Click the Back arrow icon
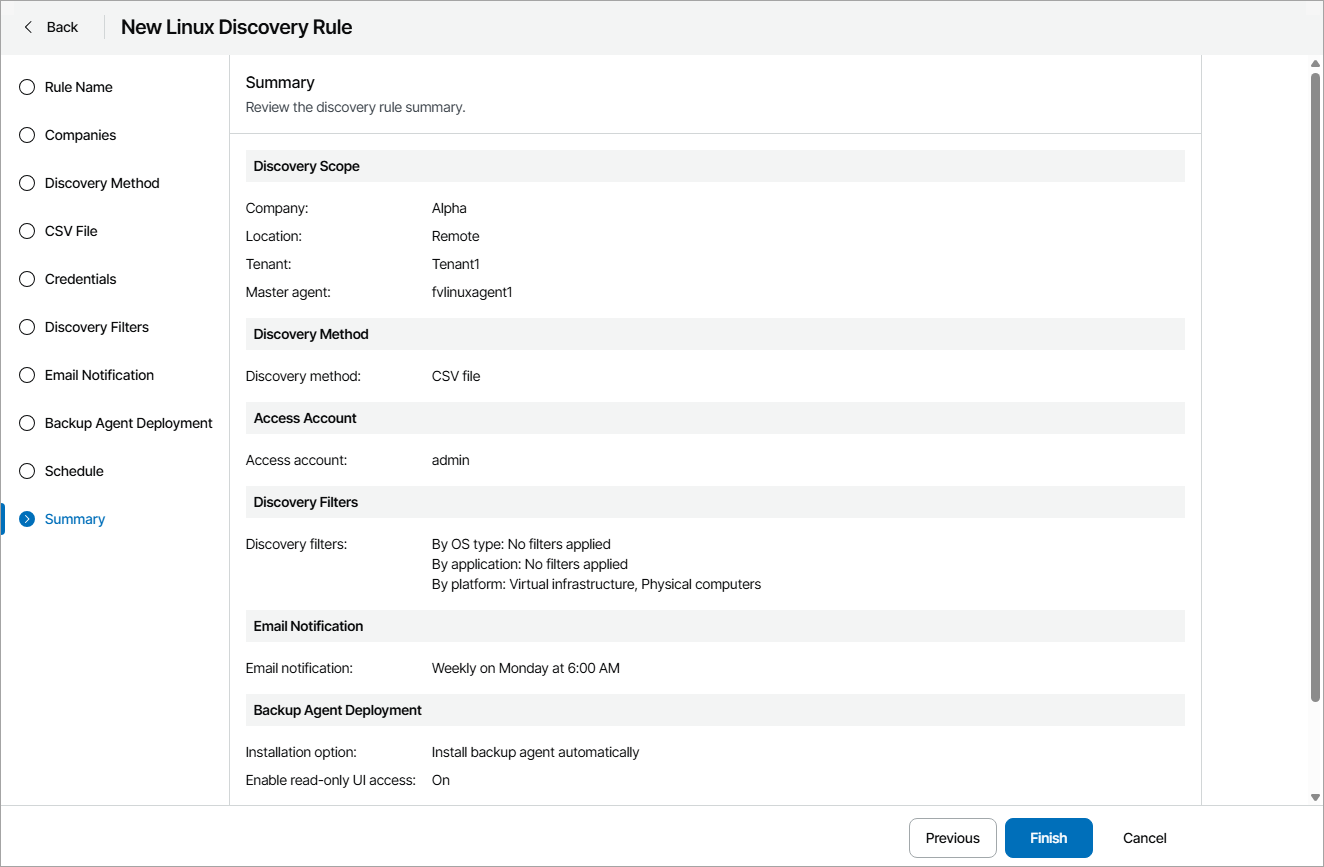Viewport: 1324px width, 867px height. coord(28,27)
